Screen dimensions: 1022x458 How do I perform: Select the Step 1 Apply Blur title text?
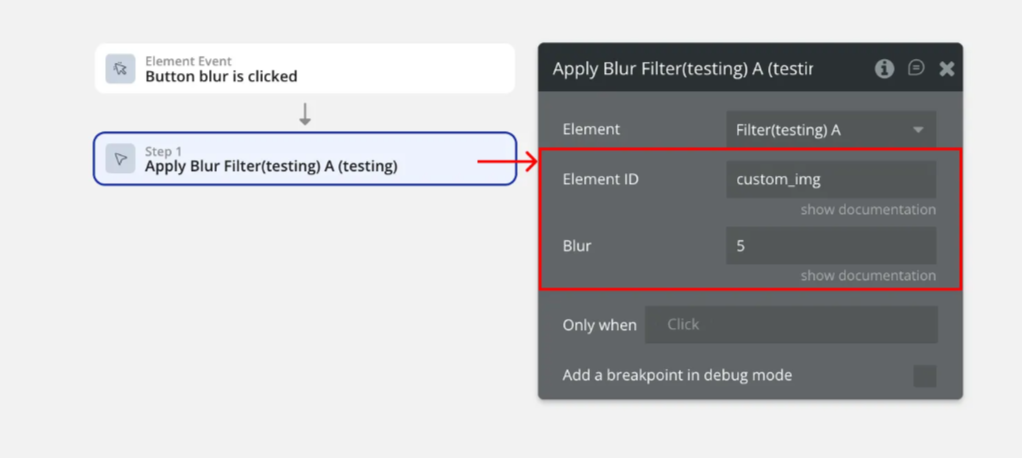(271, 166)
